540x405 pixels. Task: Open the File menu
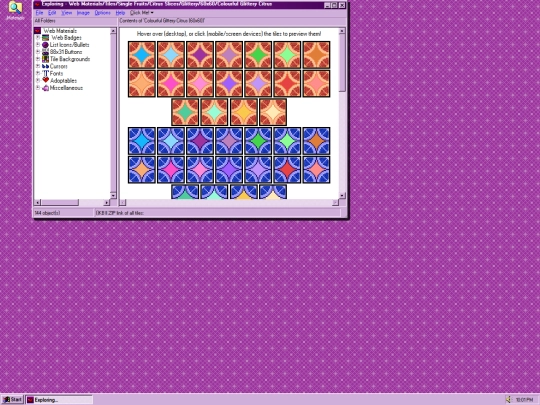pyautogui.click(x=39, y=13)
